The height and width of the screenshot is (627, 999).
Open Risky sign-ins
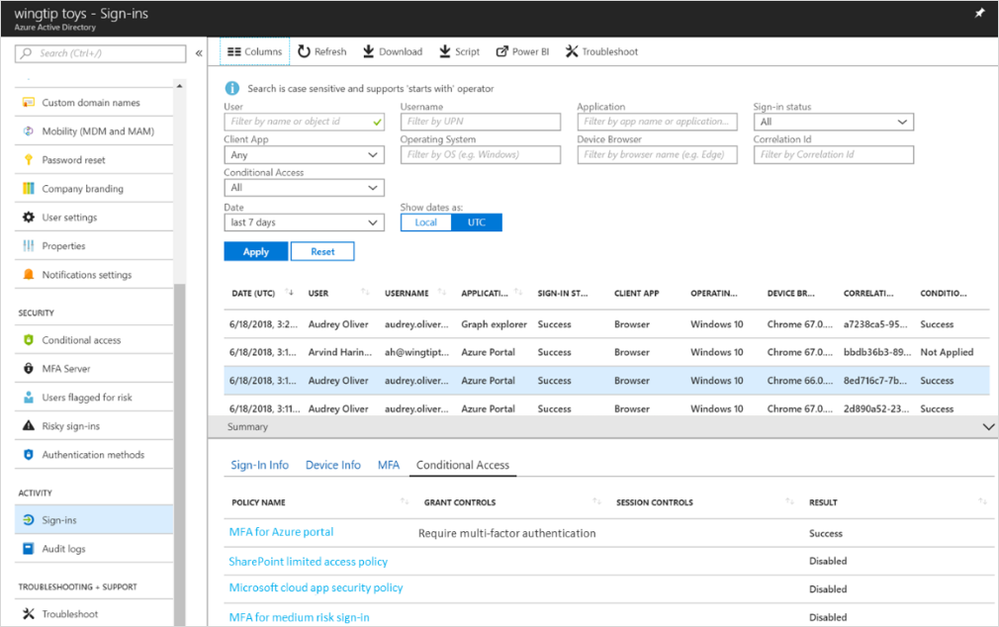click(x=94, y=426)
